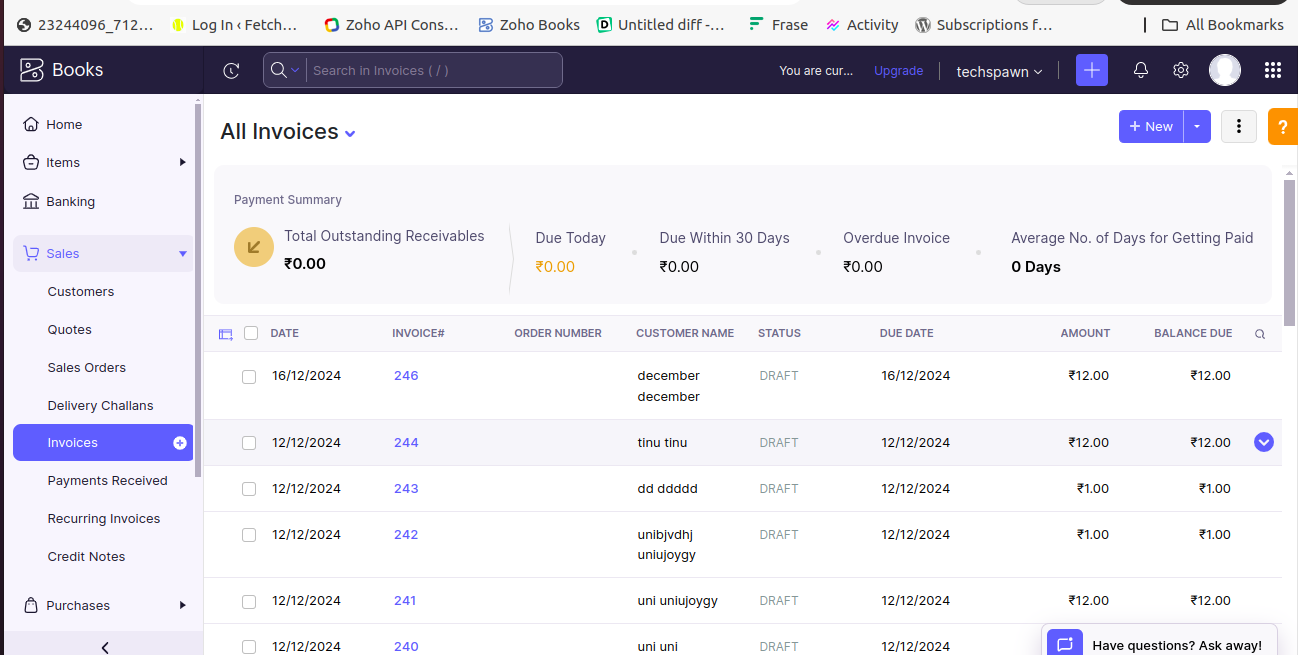Screen dimensions: 1298x655
Task: Open dropdown arrow next to New button
Action: [1197, 127]
